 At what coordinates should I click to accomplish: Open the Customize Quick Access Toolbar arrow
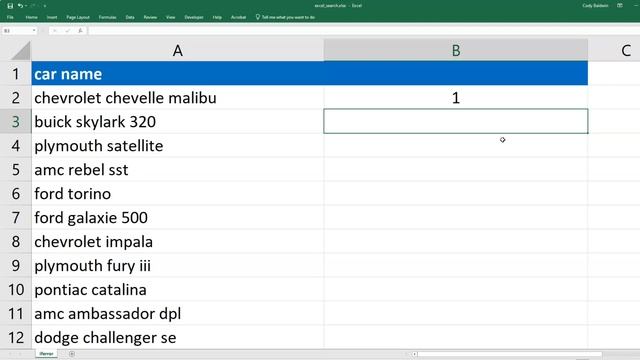[x=44, y=6]
